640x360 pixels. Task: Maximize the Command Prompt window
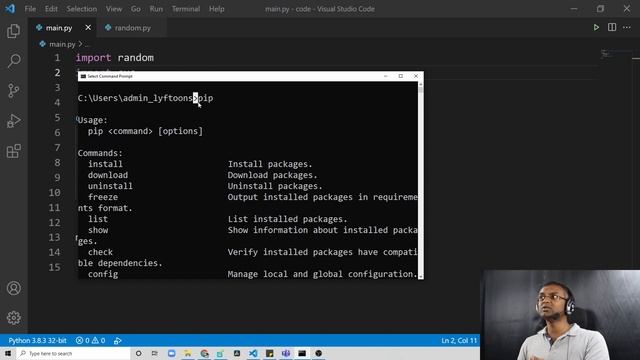400,76
